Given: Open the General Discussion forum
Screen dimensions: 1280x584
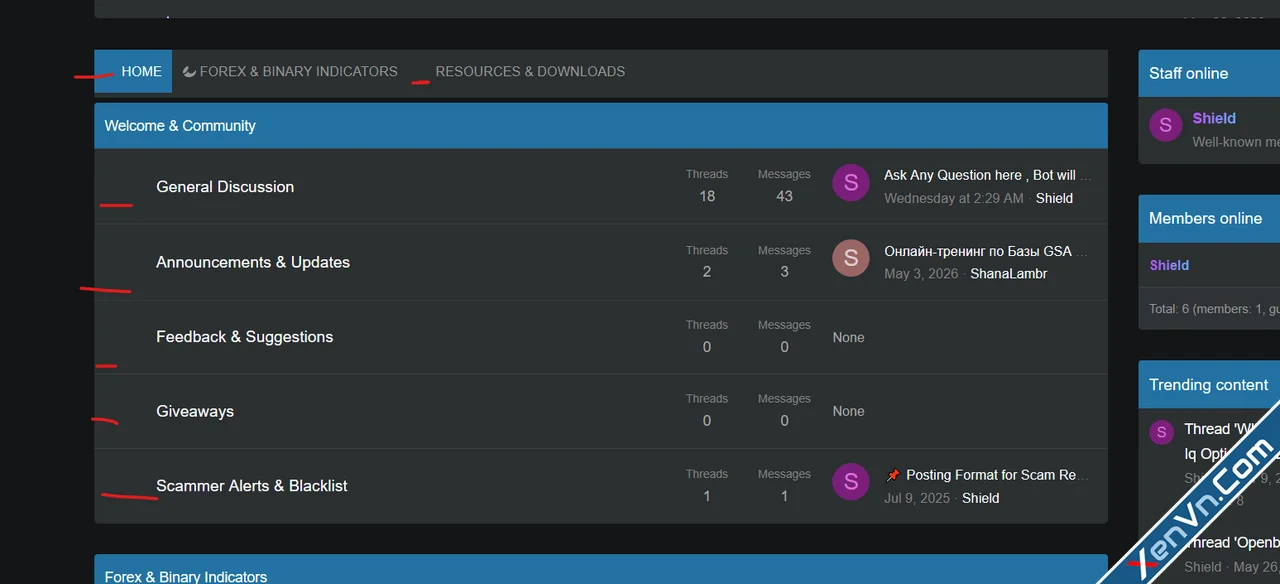Looking at the screenshot, I should pos(225,187).
